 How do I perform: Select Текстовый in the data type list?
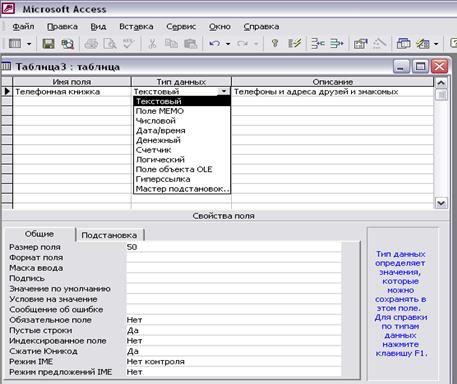click(182, 101)
